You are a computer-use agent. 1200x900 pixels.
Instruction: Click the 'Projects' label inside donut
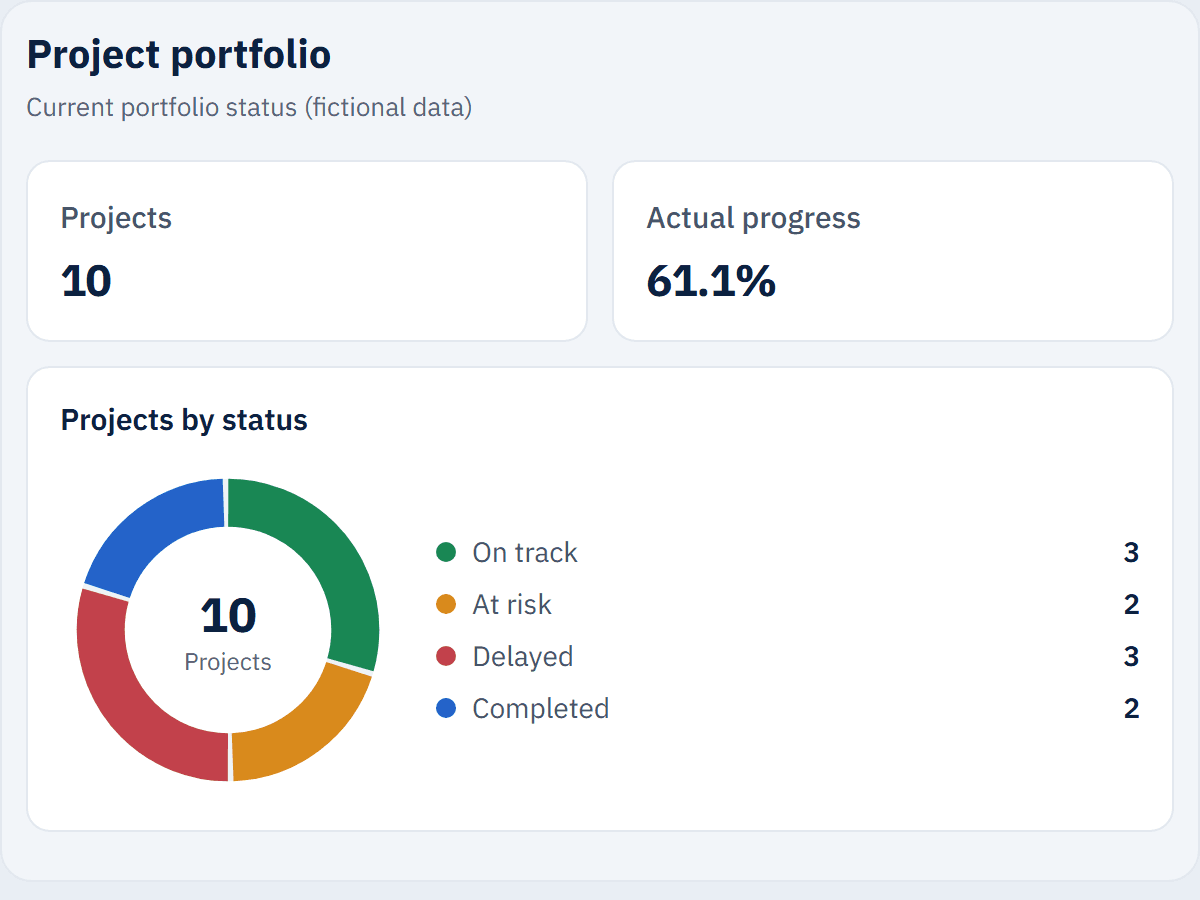tap(228, 662)
